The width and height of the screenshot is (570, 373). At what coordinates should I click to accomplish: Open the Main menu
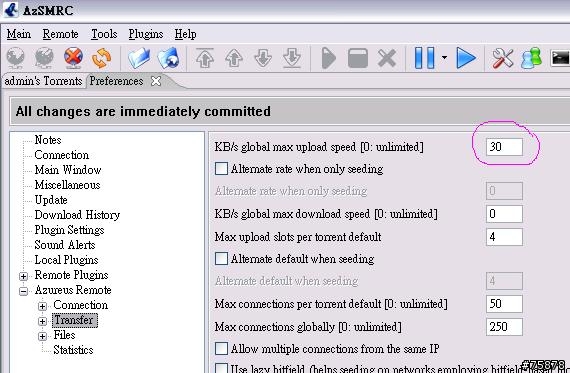pos(19,34)
